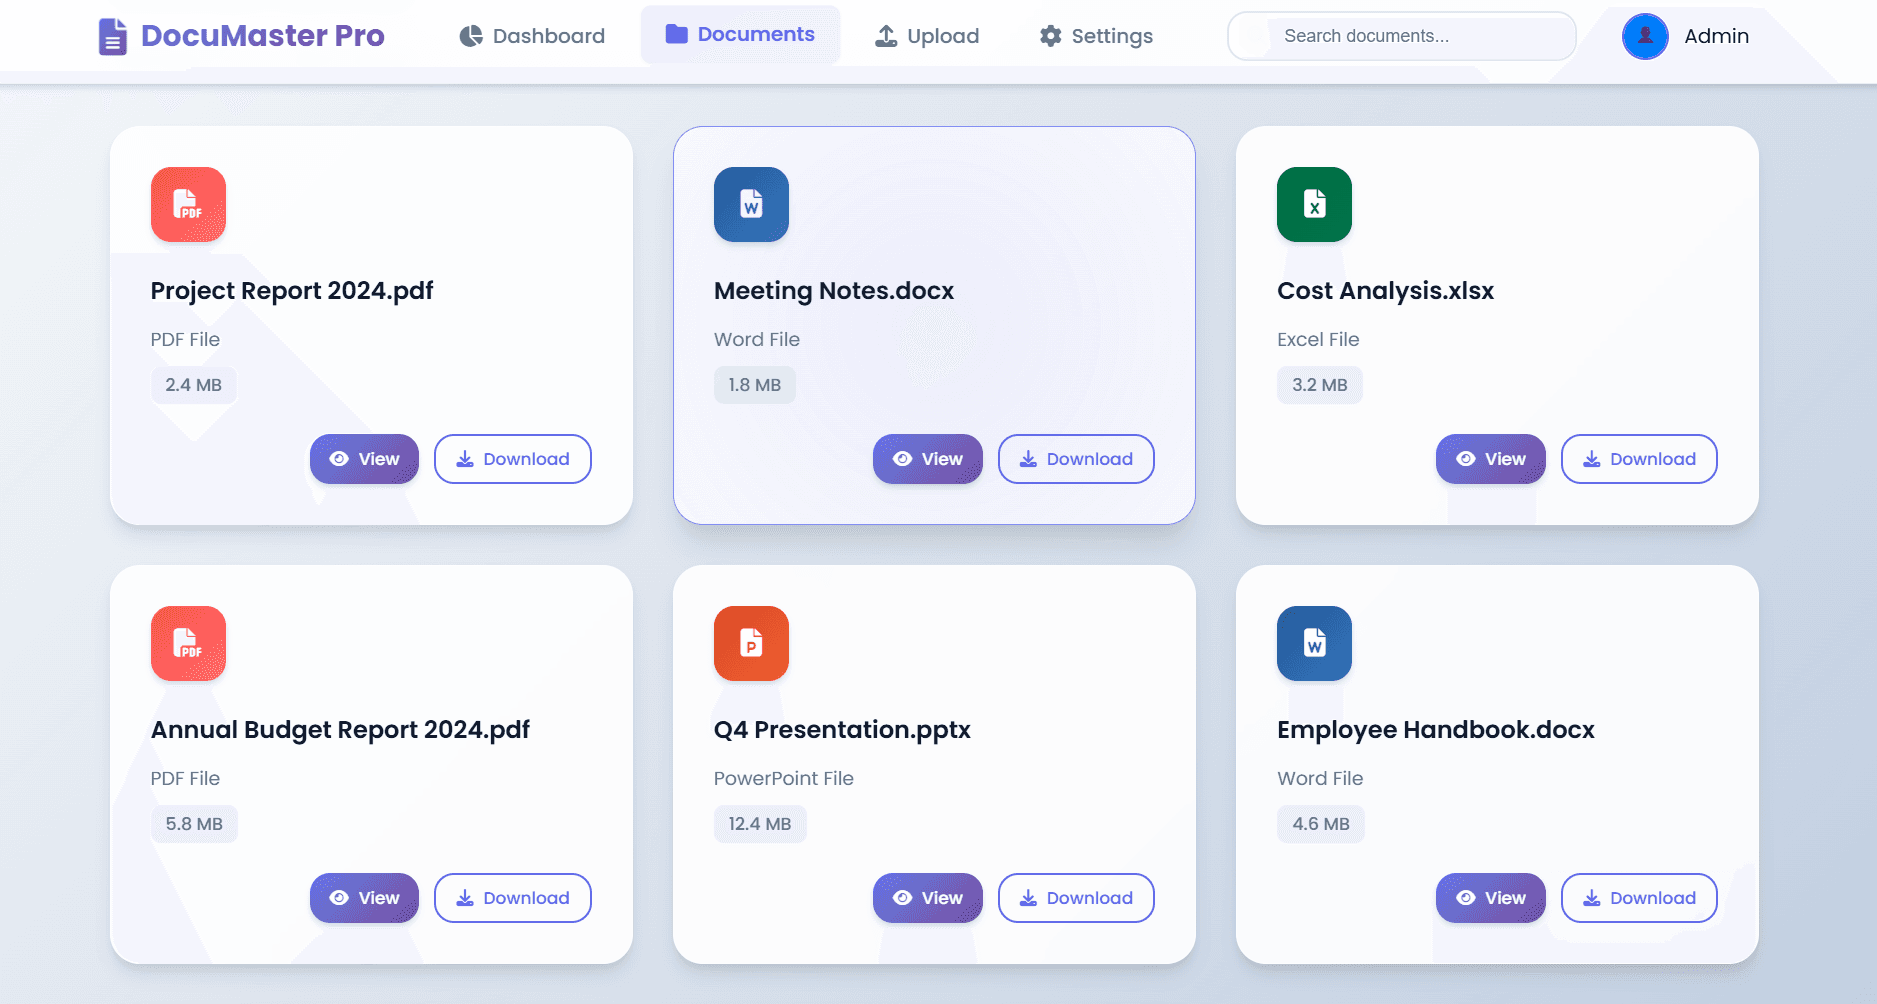Select the PowerPoint icon on Q4 Presentation
Viewport: 1877px width, 1004px height.
[751, 643]
